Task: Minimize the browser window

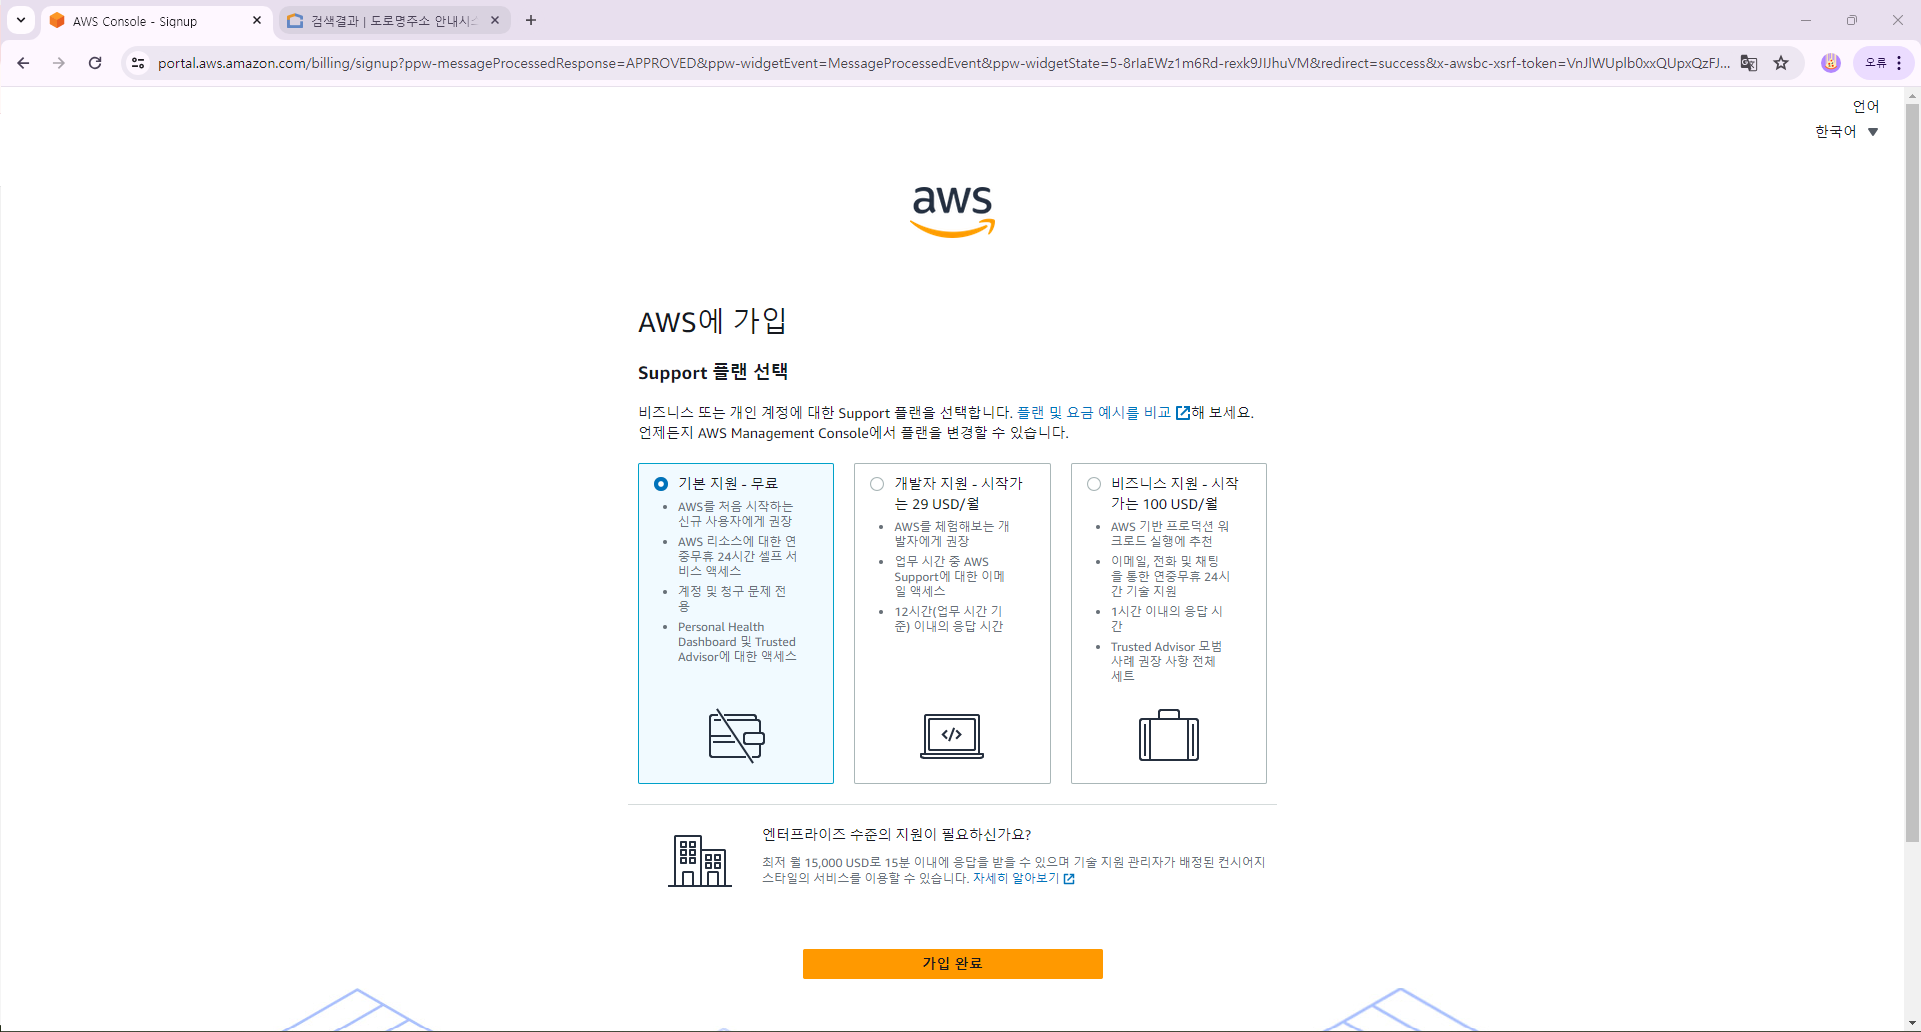Action: tap(1806, 20)
